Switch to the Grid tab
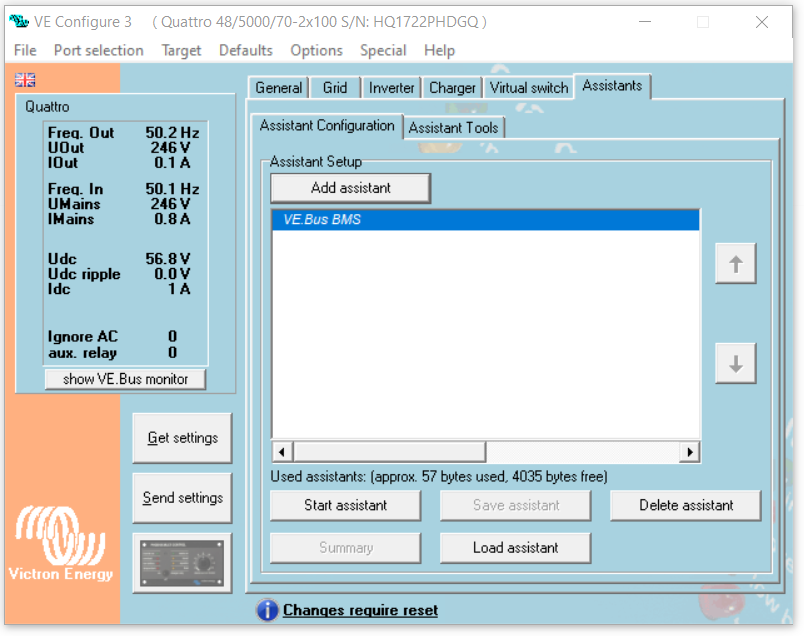The width and height of the screenshot is (804, 636). click(335, 88)
